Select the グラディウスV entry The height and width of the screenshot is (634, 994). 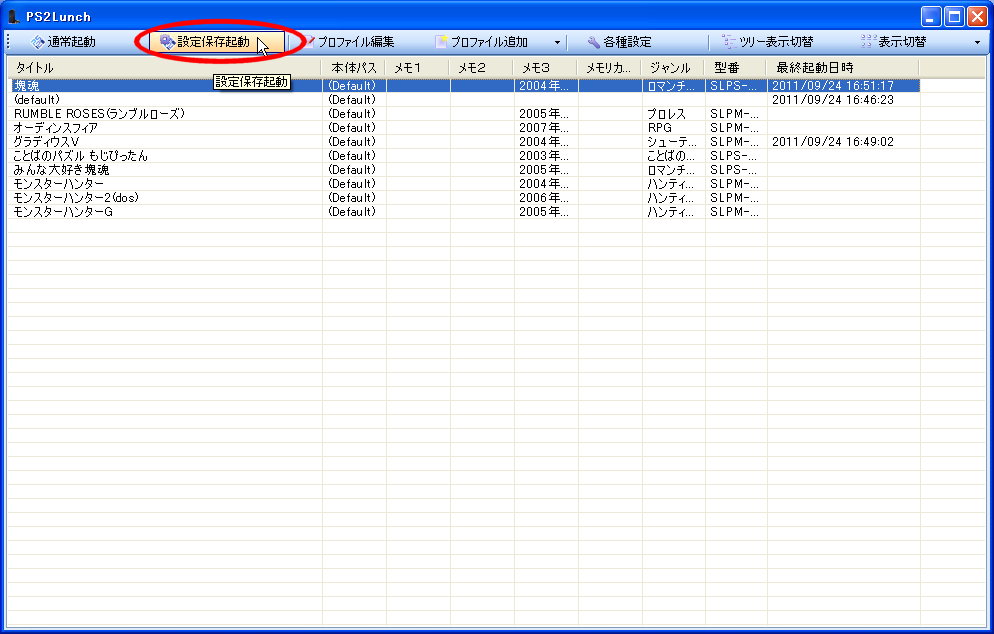pos(46,141)
